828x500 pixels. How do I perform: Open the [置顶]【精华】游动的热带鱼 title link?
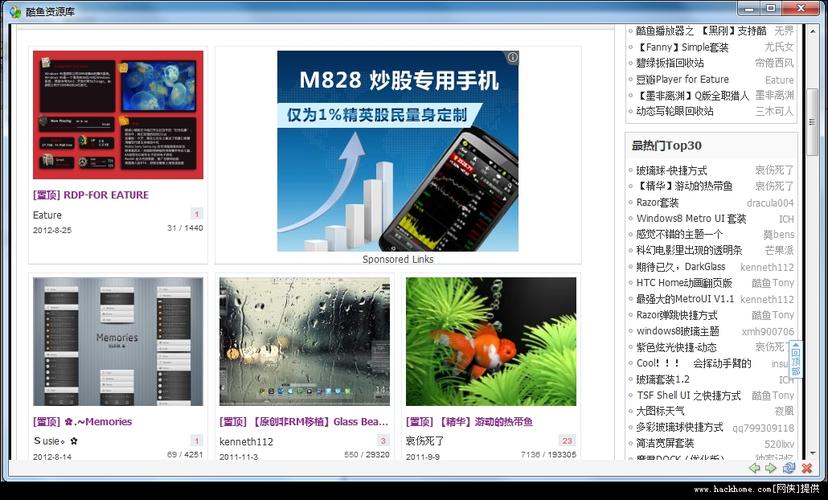coord(469,422)
